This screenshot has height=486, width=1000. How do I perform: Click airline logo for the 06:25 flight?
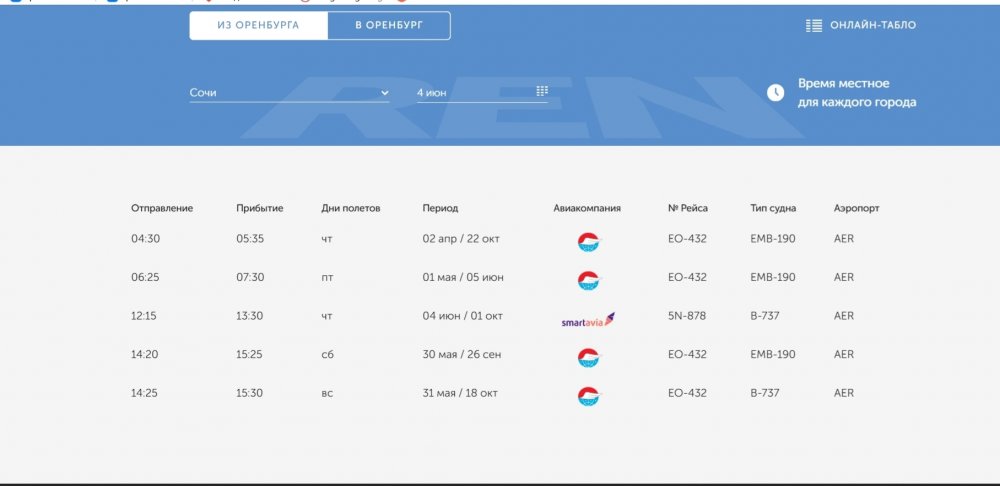tap(587, 280)
